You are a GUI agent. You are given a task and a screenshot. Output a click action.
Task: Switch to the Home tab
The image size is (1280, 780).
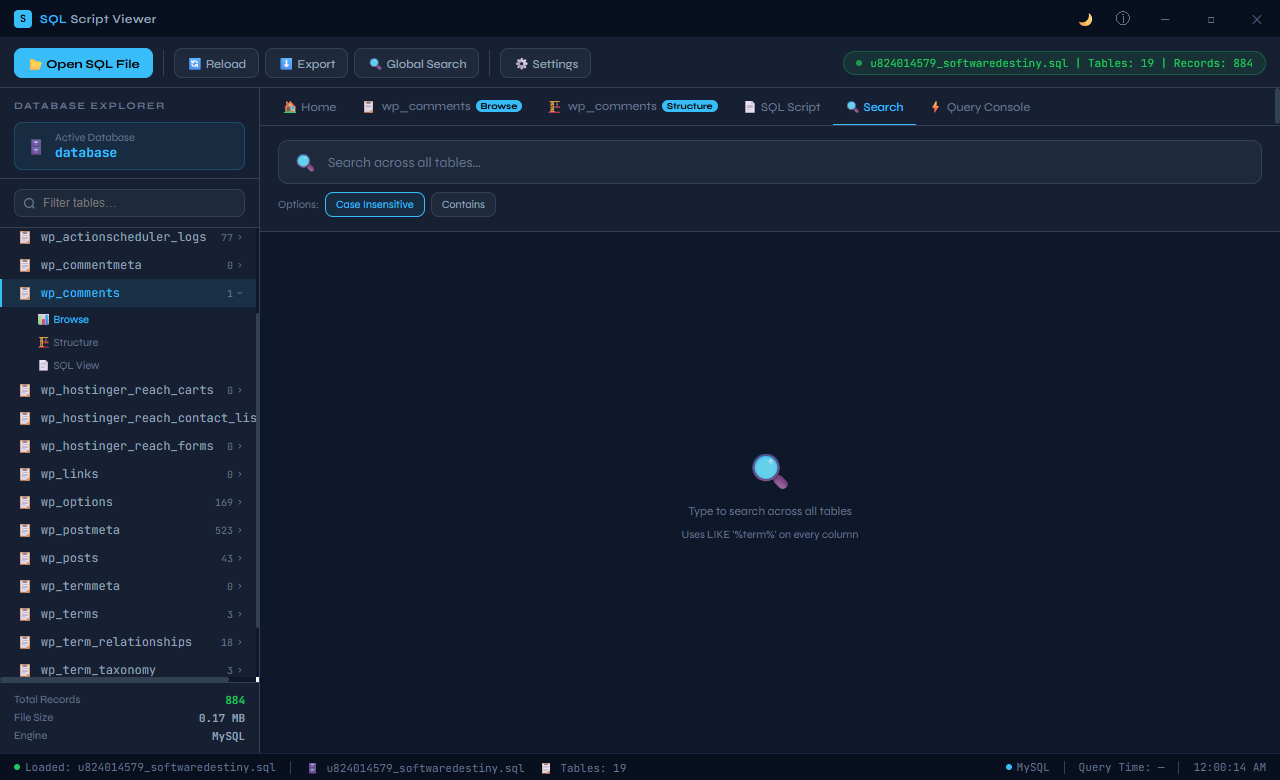(x=310, y=107)
